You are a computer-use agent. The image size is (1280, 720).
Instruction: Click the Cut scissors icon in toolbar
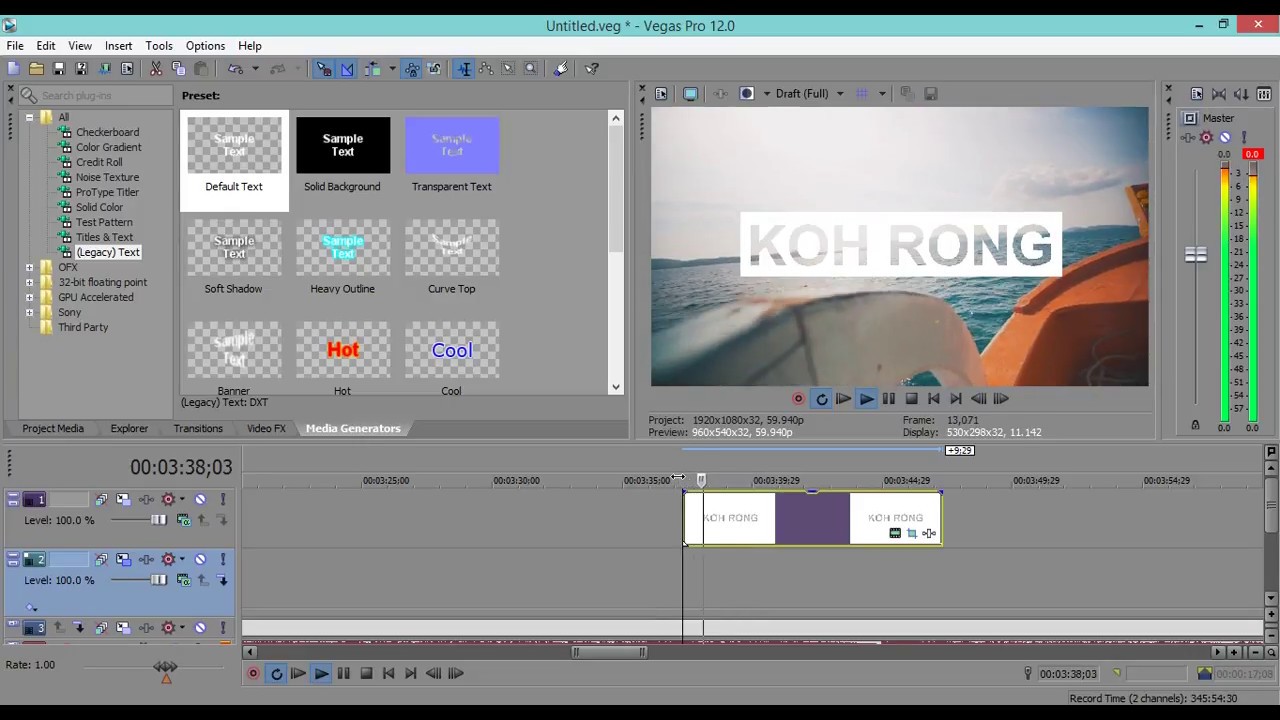156,69
